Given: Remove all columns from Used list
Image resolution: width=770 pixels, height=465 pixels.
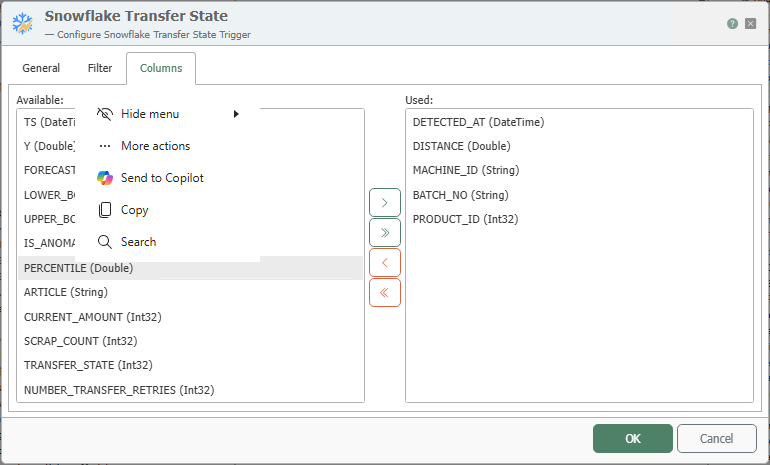Looking at the screenshot, I should tap(385, 293).
